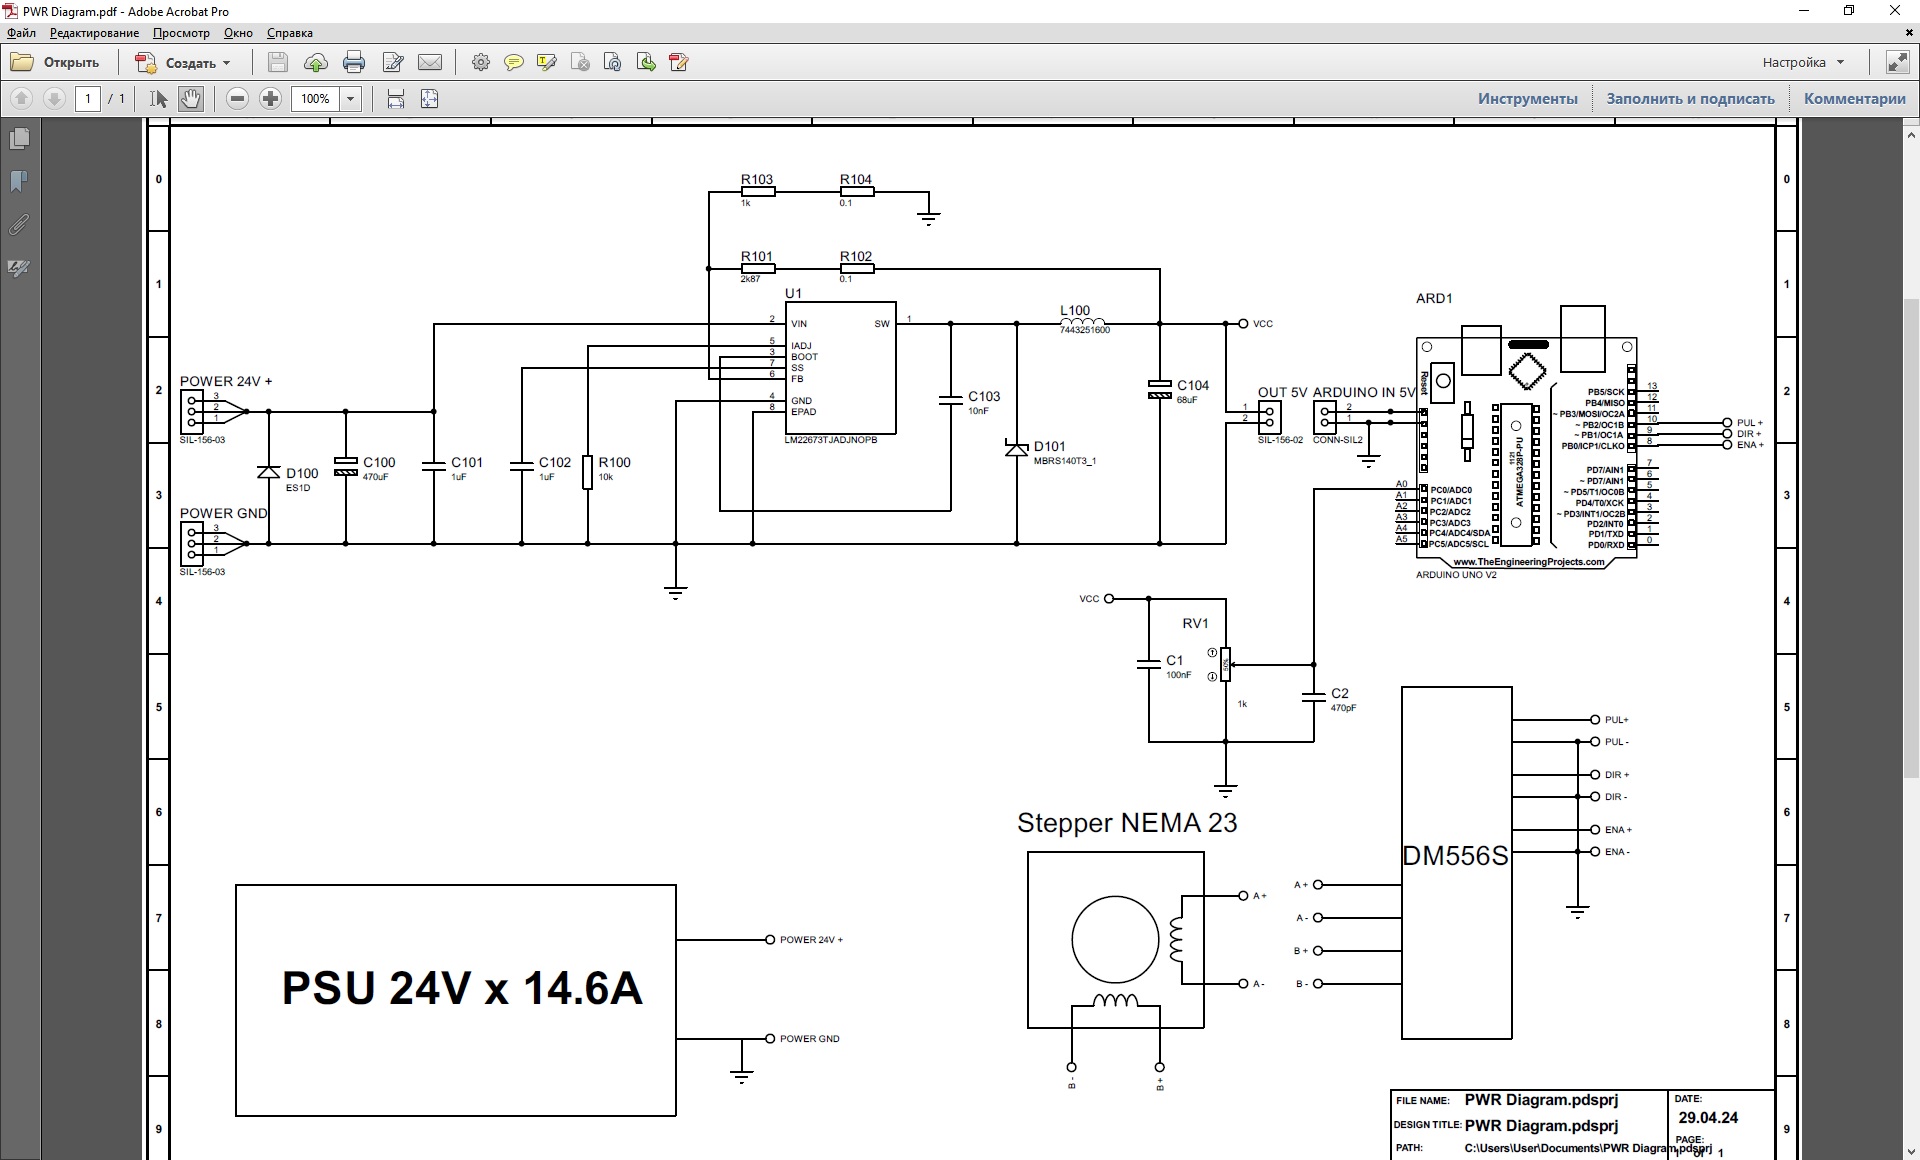This screenshot has width=1920, height=1160.
Task: Click the edit PDF text icon
Action: coord(679,62)
